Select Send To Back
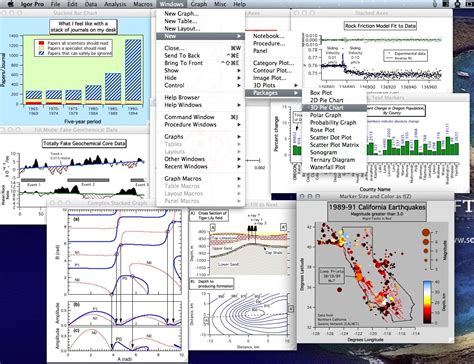This screenshot has height=364, width=474. pos(200,55)
